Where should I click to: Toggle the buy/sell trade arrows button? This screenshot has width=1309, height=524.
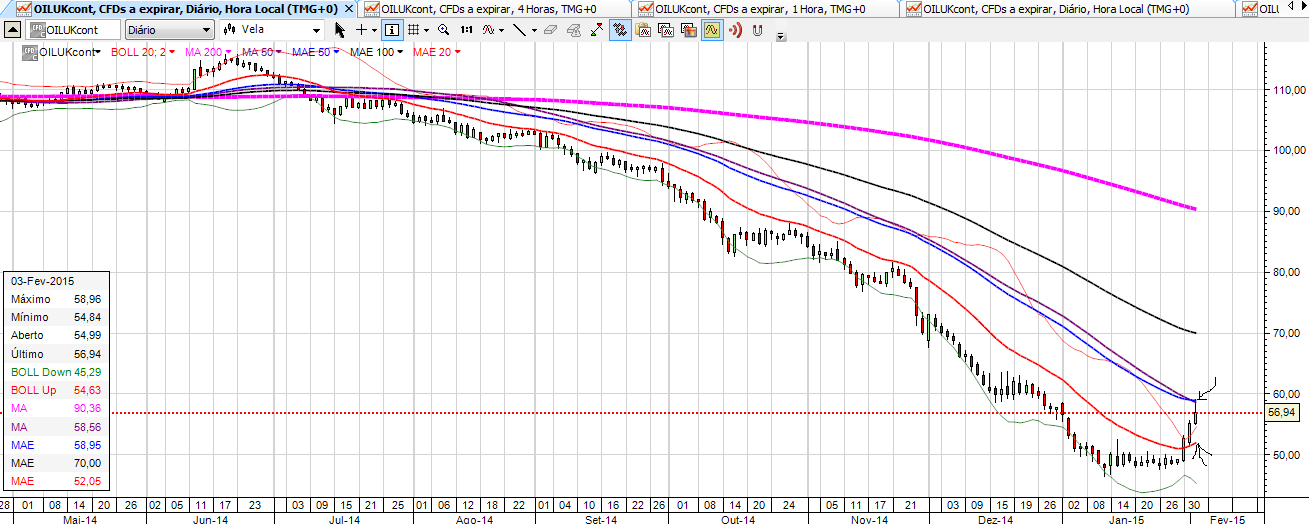[620, 30]
